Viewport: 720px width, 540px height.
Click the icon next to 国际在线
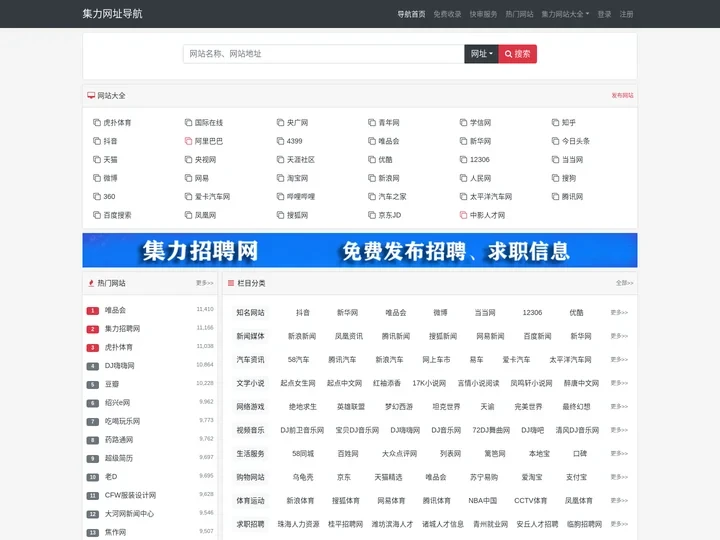(x=188, y=123)
